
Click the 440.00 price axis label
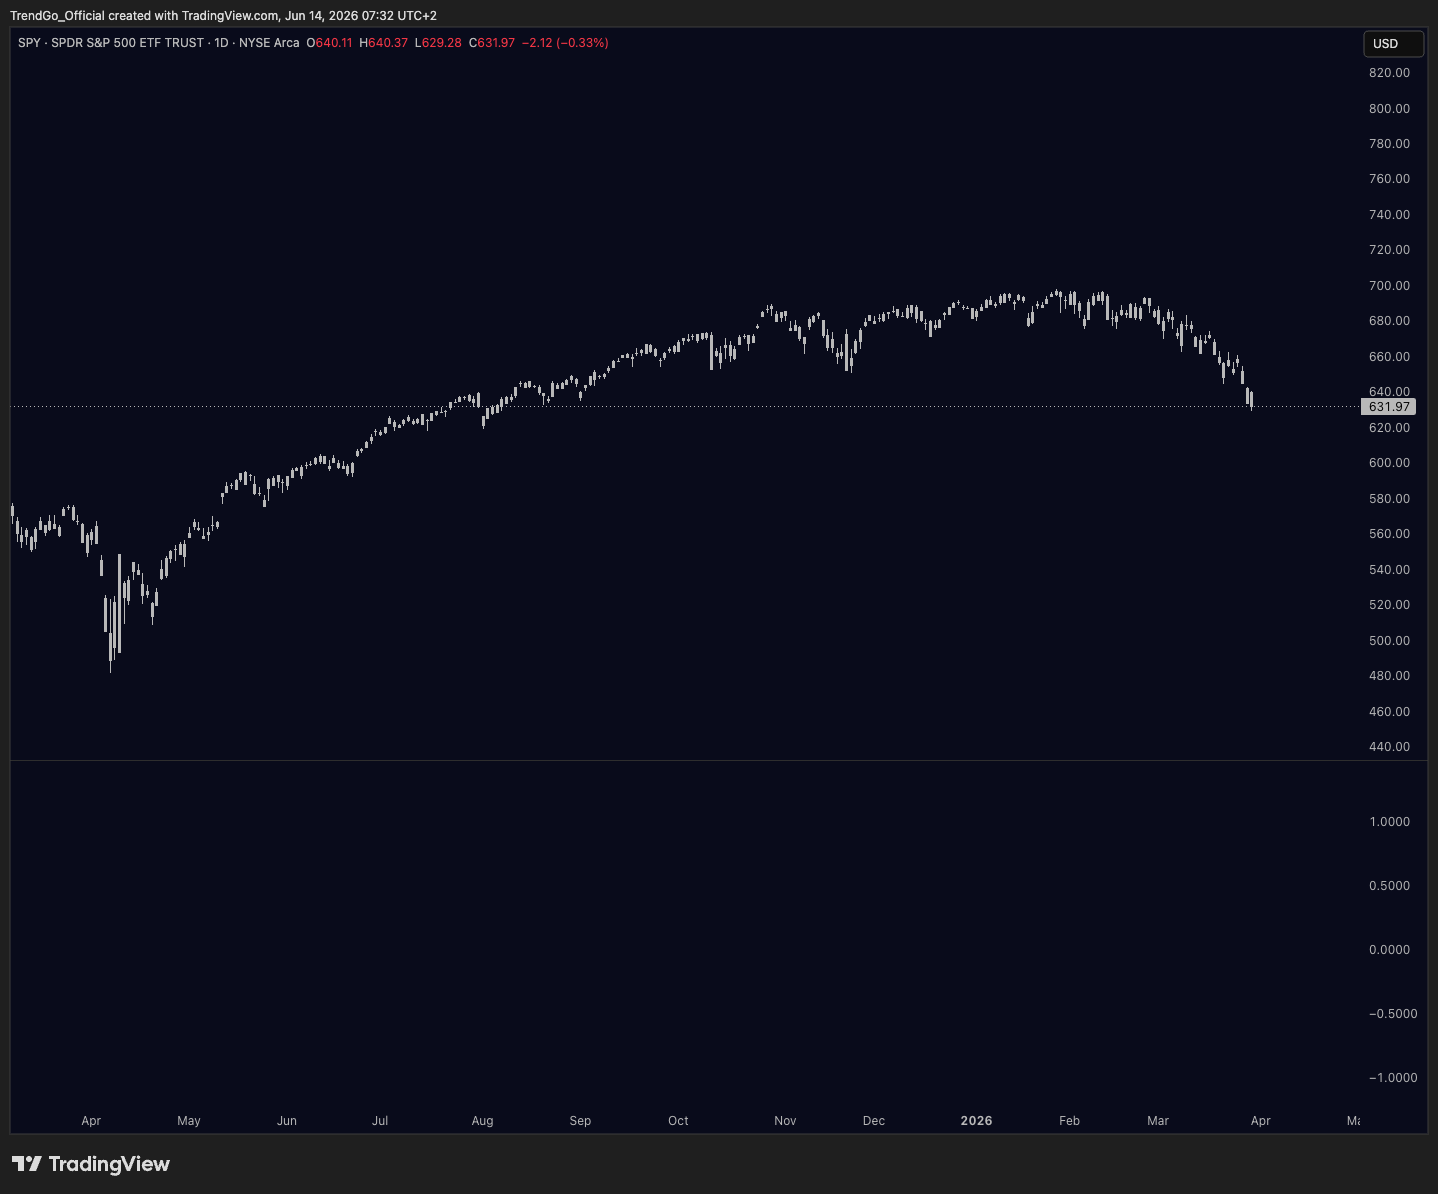tap(1389, 747)
